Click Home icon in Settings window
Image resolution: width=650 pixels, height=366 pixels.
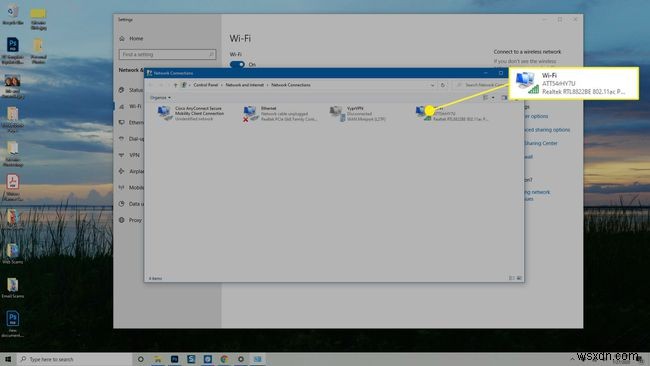(x=122, y=39)
